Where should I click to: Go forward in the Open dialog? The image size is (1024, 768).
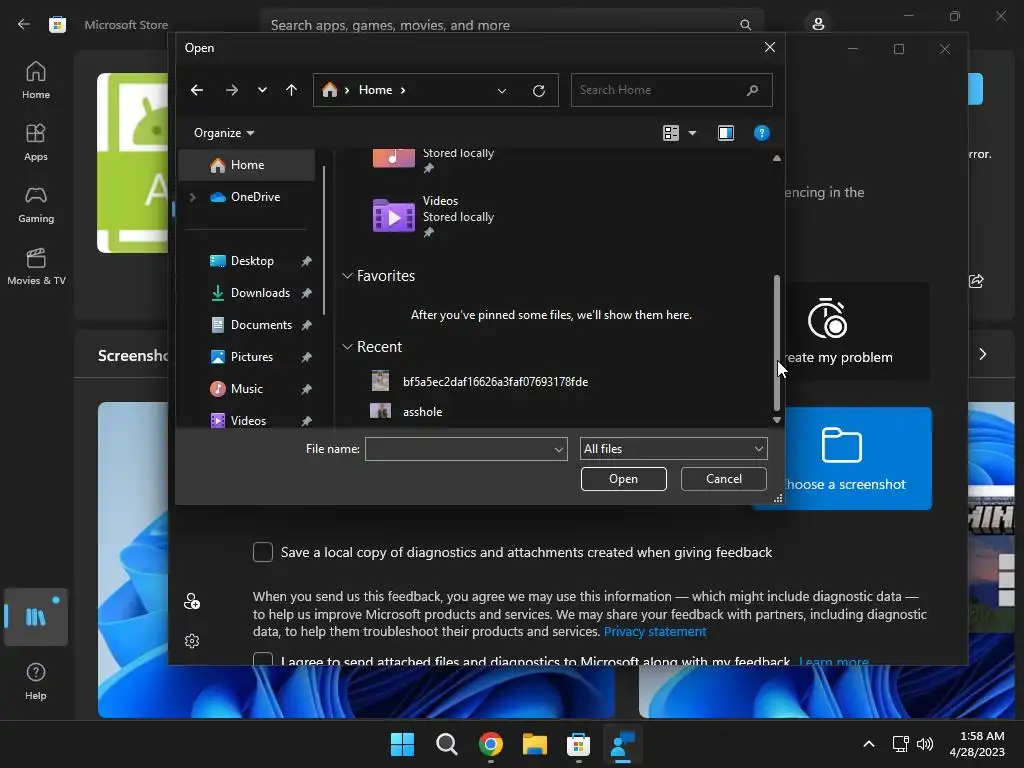[232, 90]
